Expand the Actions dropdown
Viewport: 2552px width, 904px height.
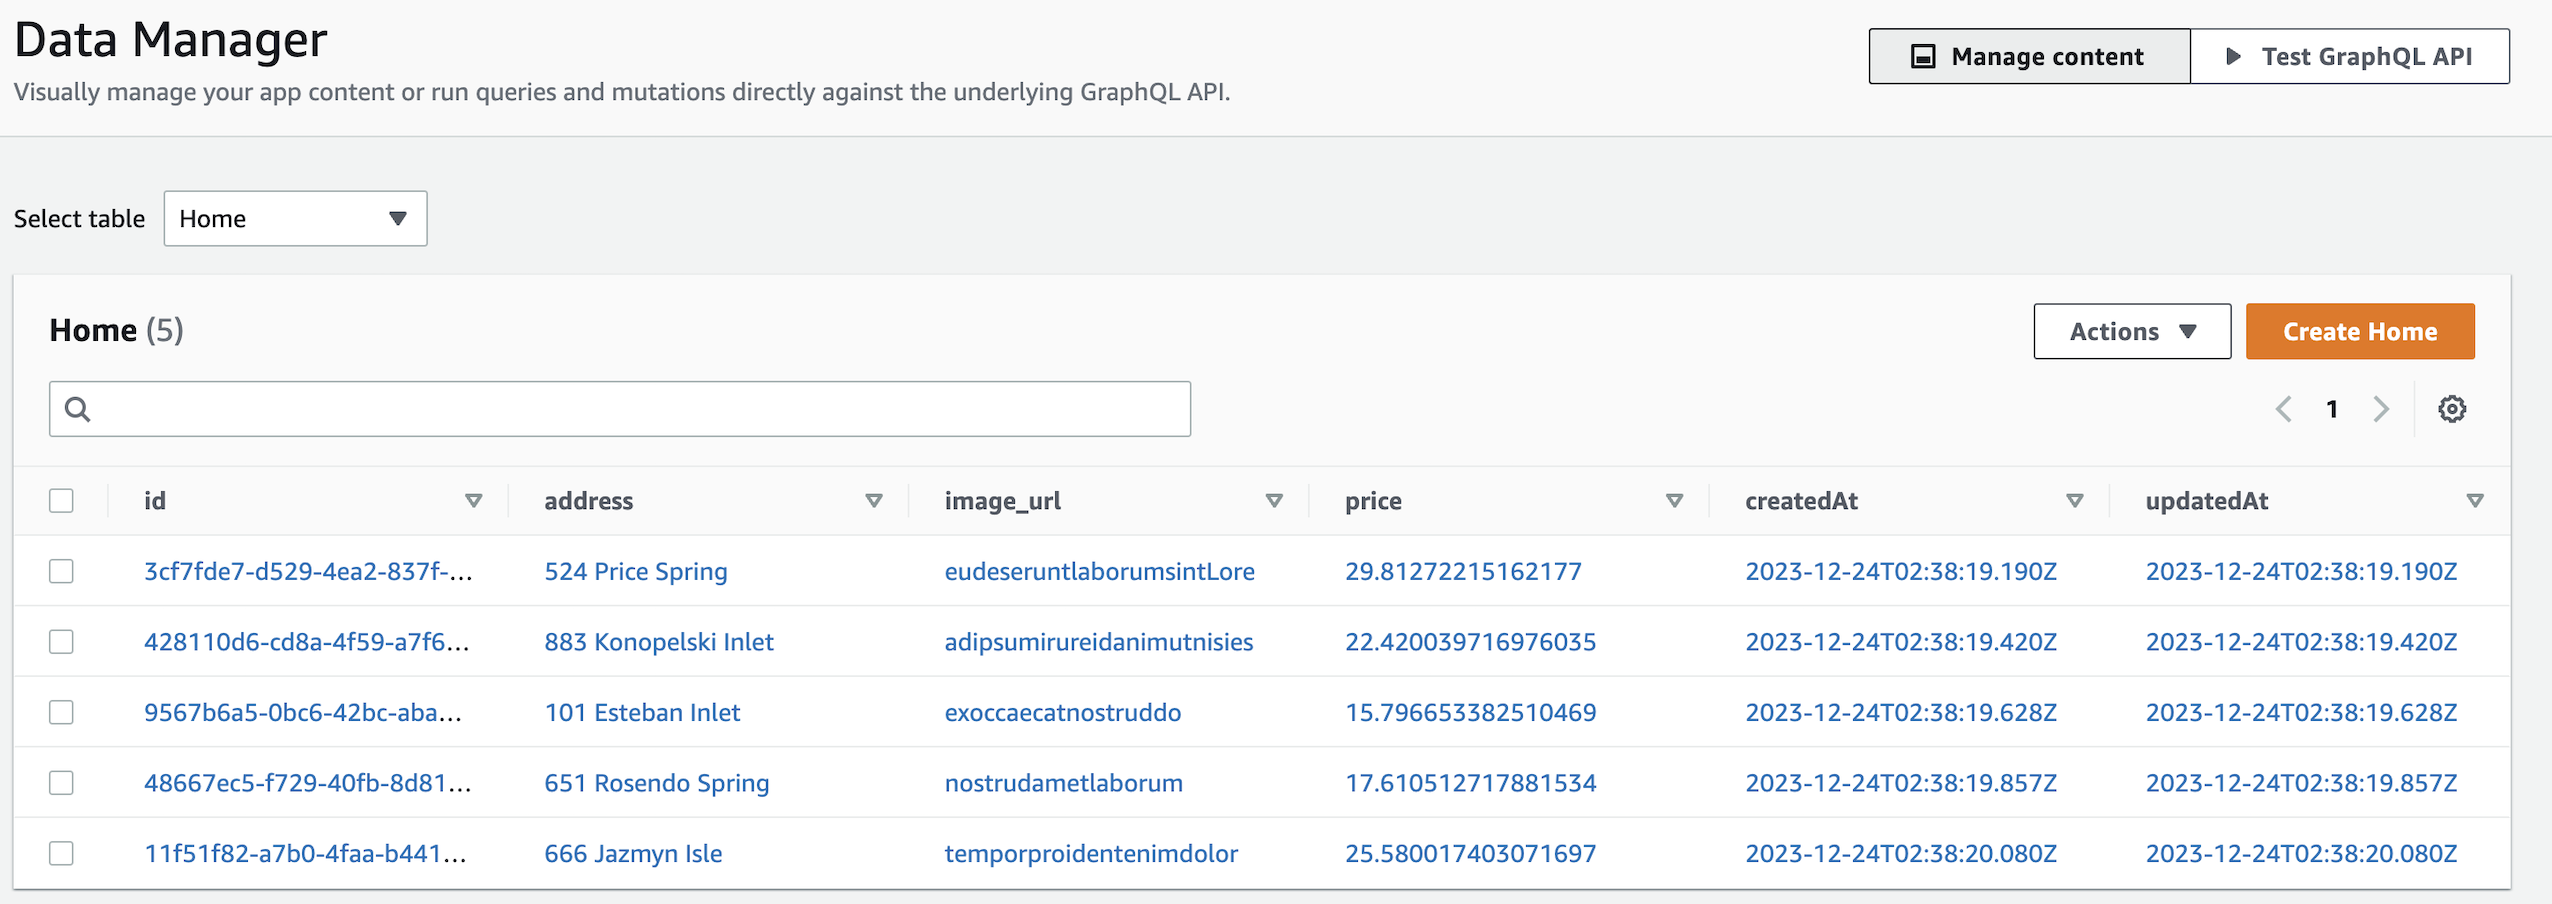2132,331
